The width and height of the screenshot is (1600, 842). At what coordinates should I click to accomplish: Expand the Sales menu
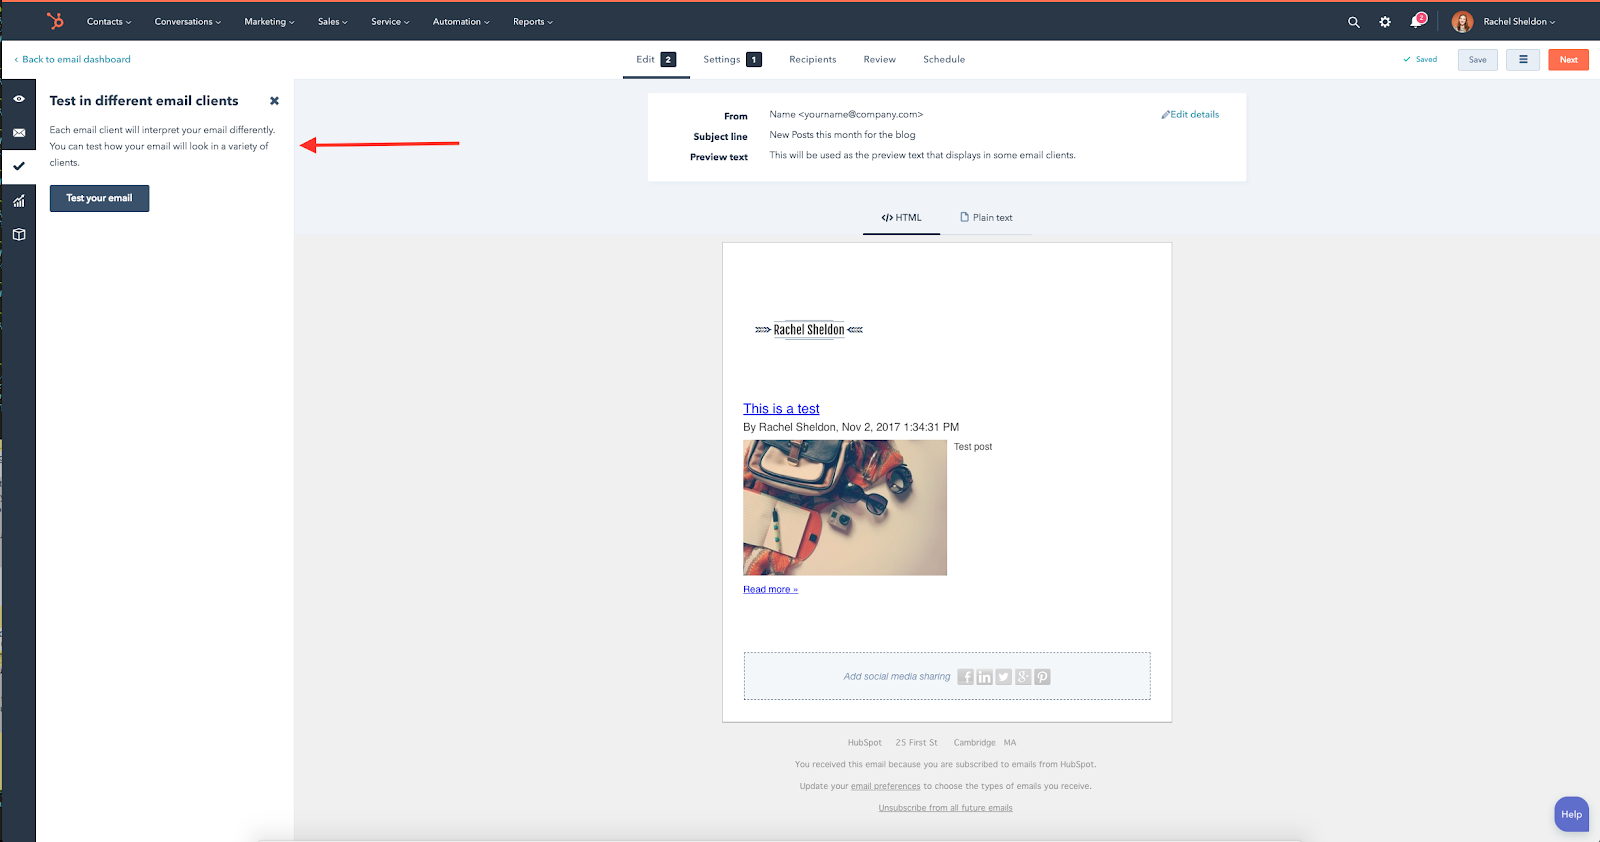point(333,22)
